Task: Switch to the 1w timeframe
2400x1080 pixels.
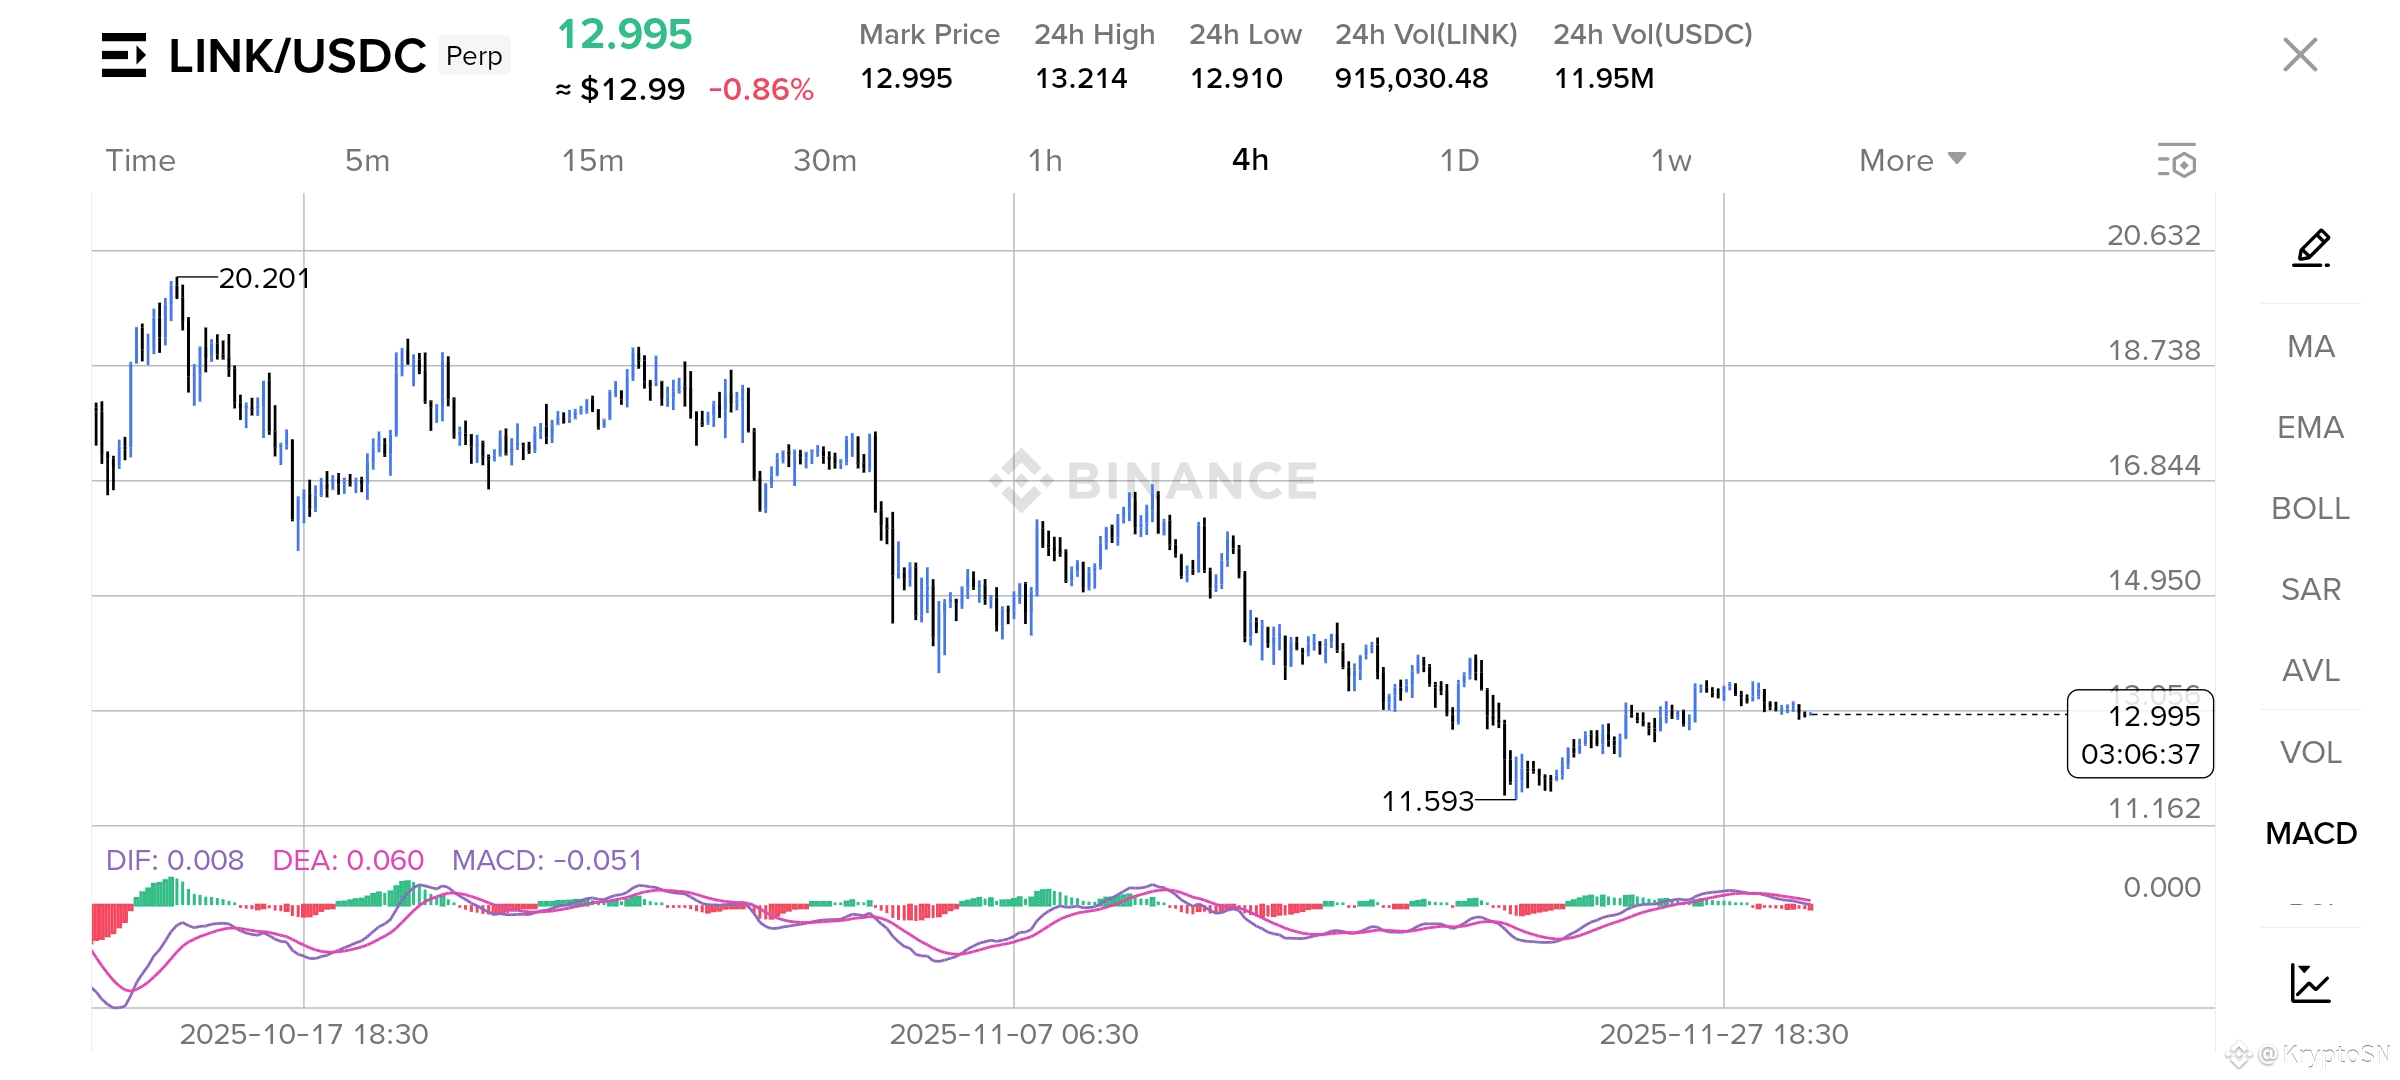Action: [1670, 160]
